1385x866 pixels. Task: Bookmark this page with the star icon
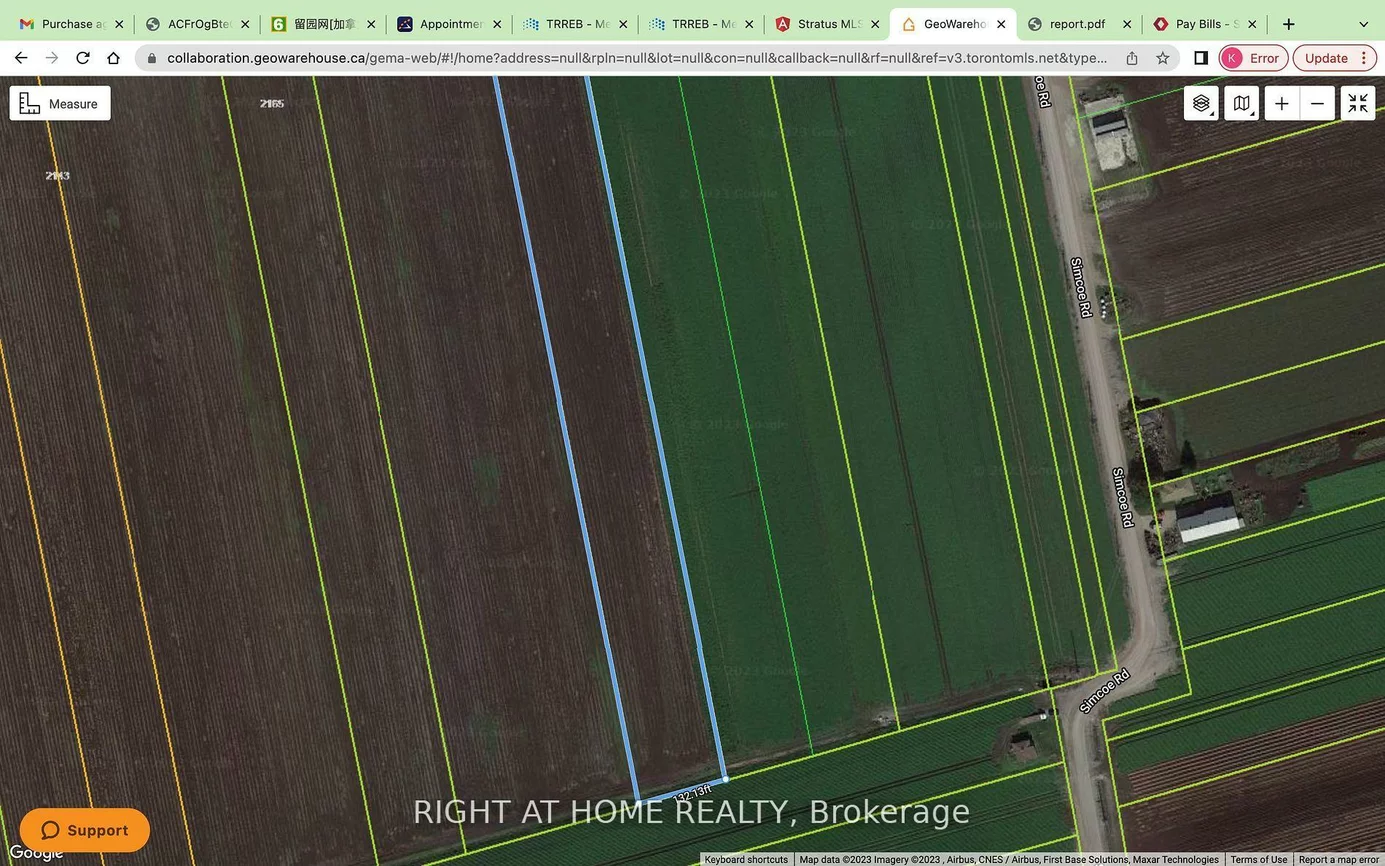pyautogui.click(x=1163, y=58)
